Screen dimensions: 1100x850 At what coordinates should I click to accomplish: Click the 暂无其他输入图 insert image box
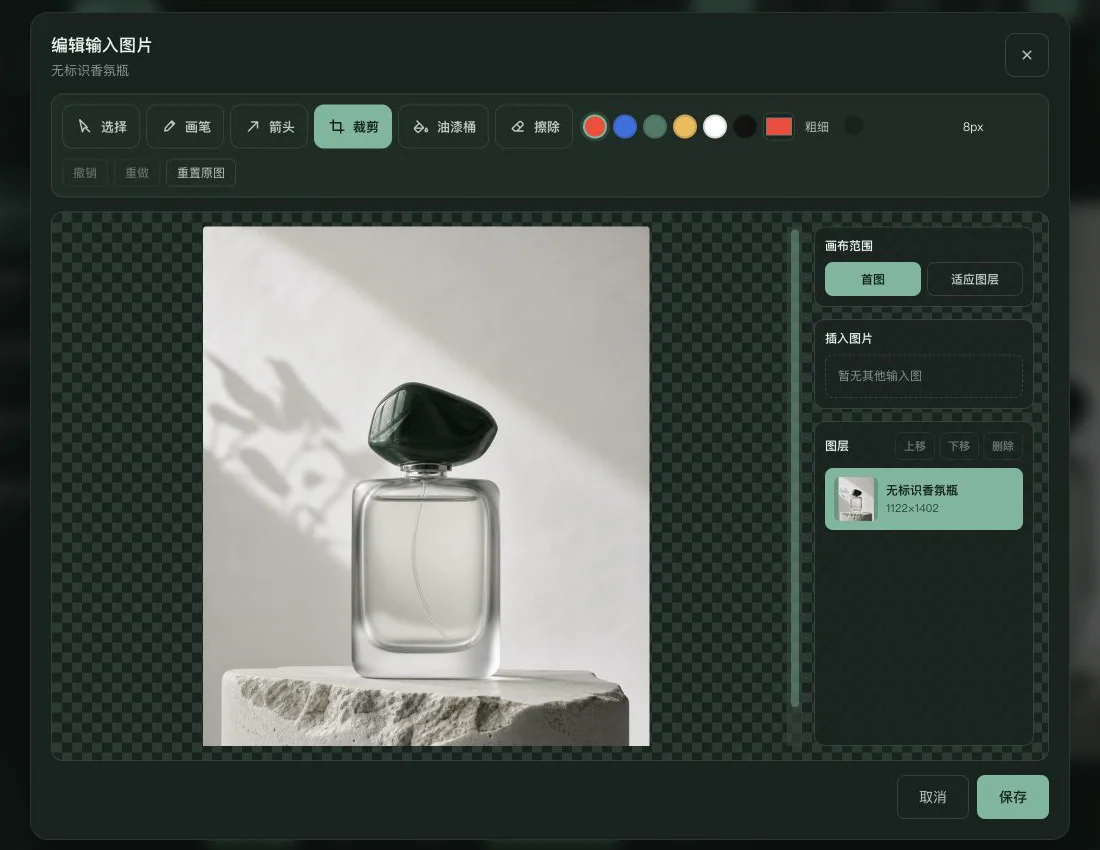click(924, 376)
